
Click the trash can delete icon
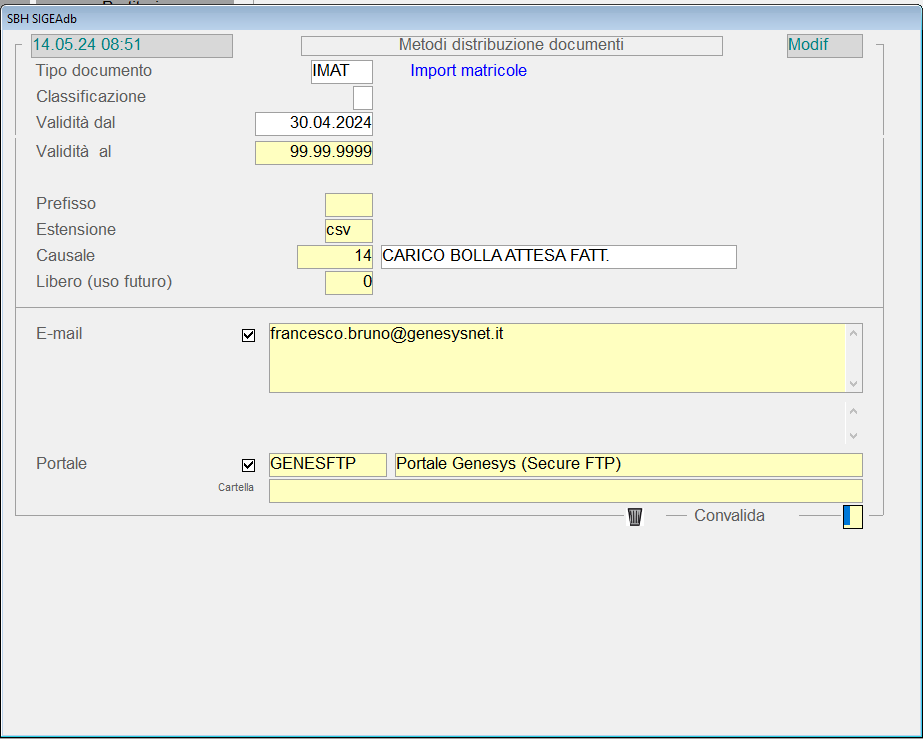634,516
